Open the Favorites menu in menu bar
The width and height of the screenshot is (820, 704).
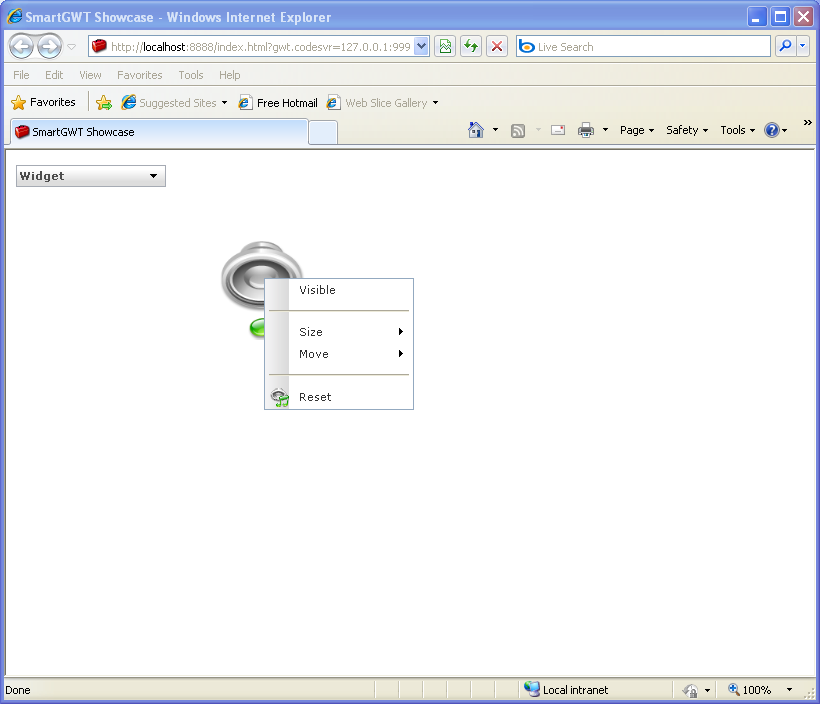click(x=140, y=75)
